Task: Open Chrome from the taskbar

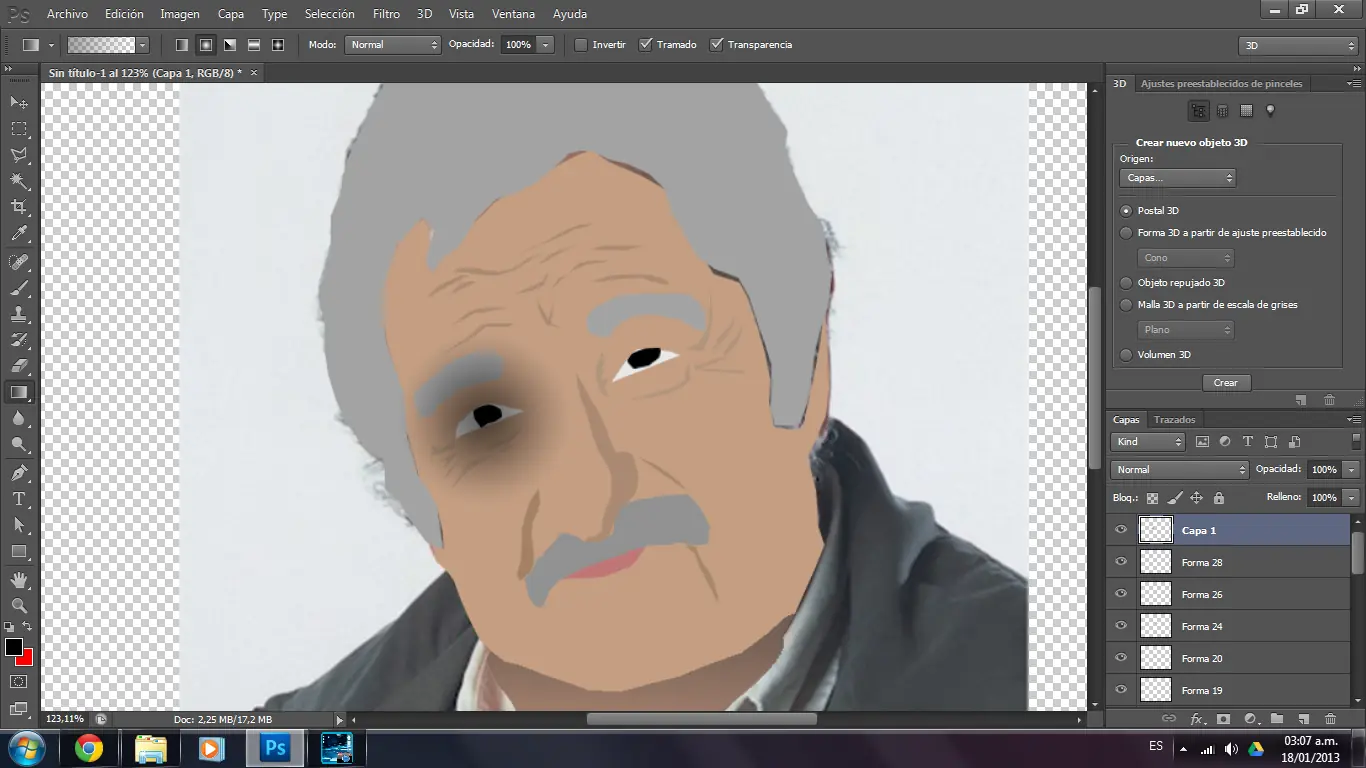Action: [89, 748]
